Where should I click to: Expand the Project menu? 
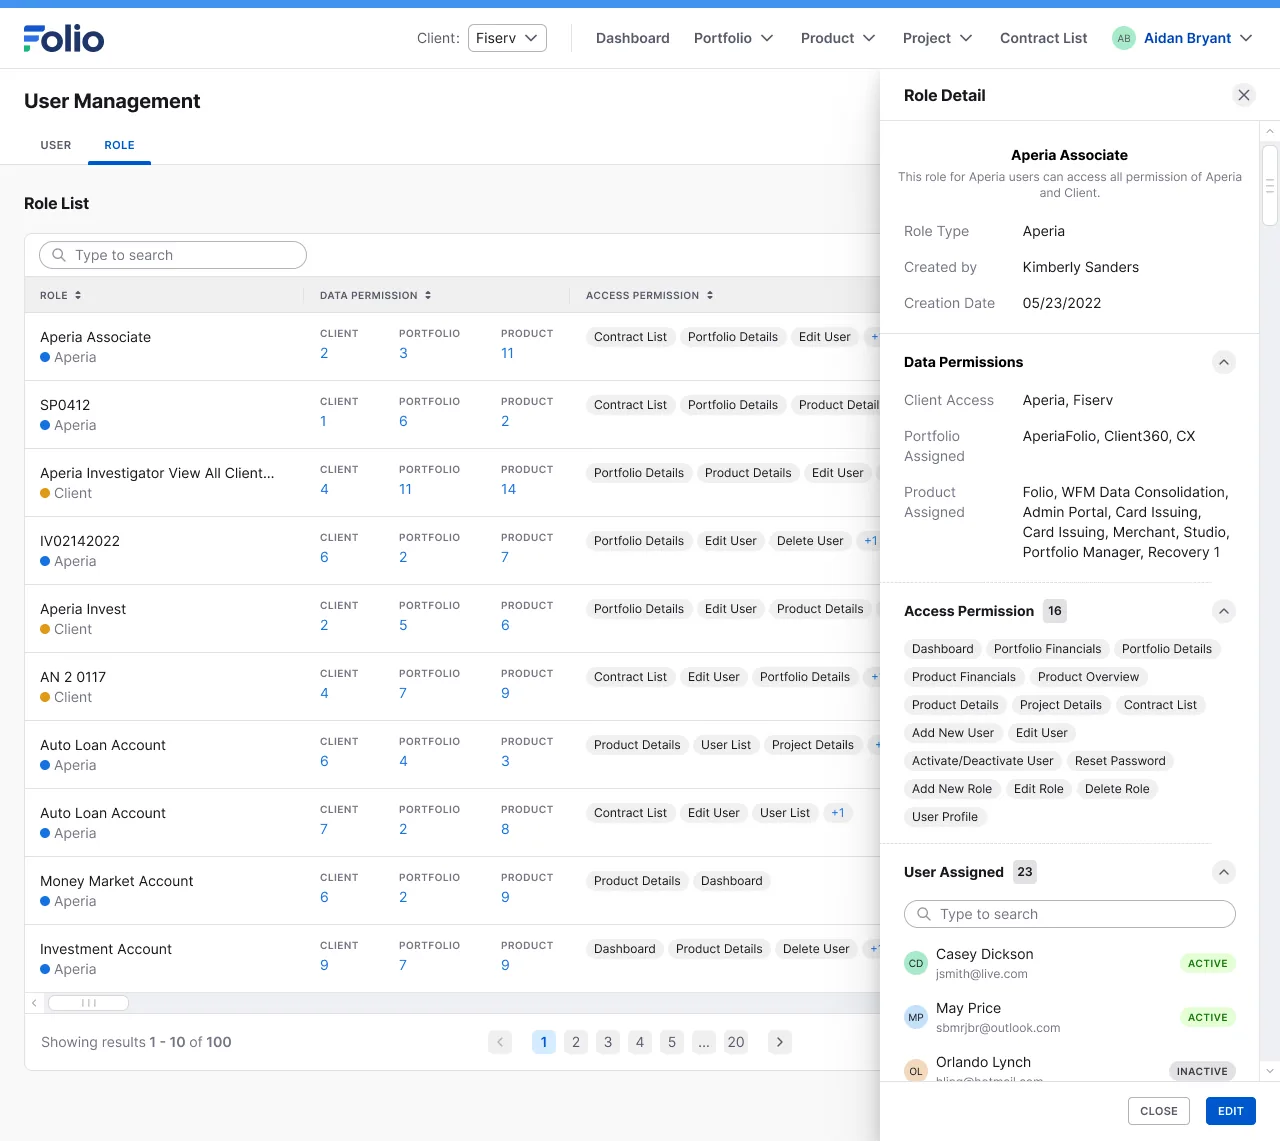tap(937, 38)
